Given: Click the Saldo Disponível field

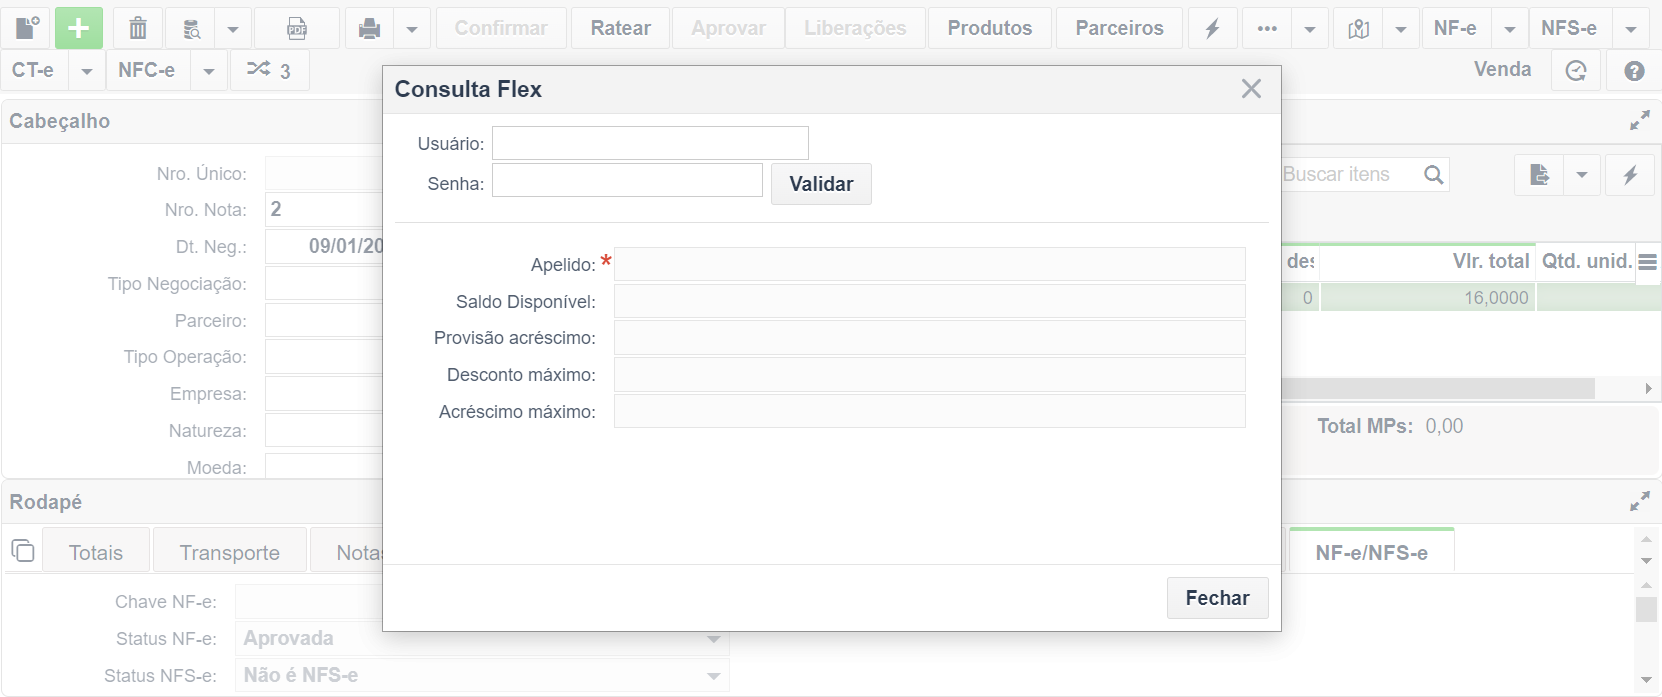Looking at the screenshot, I should tap(930, 301).
